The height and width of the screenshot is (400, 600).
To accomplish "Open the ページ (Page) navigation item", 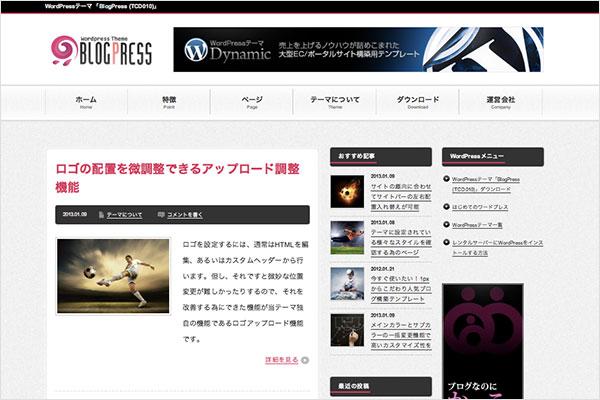I will click(x=252, y=103).
